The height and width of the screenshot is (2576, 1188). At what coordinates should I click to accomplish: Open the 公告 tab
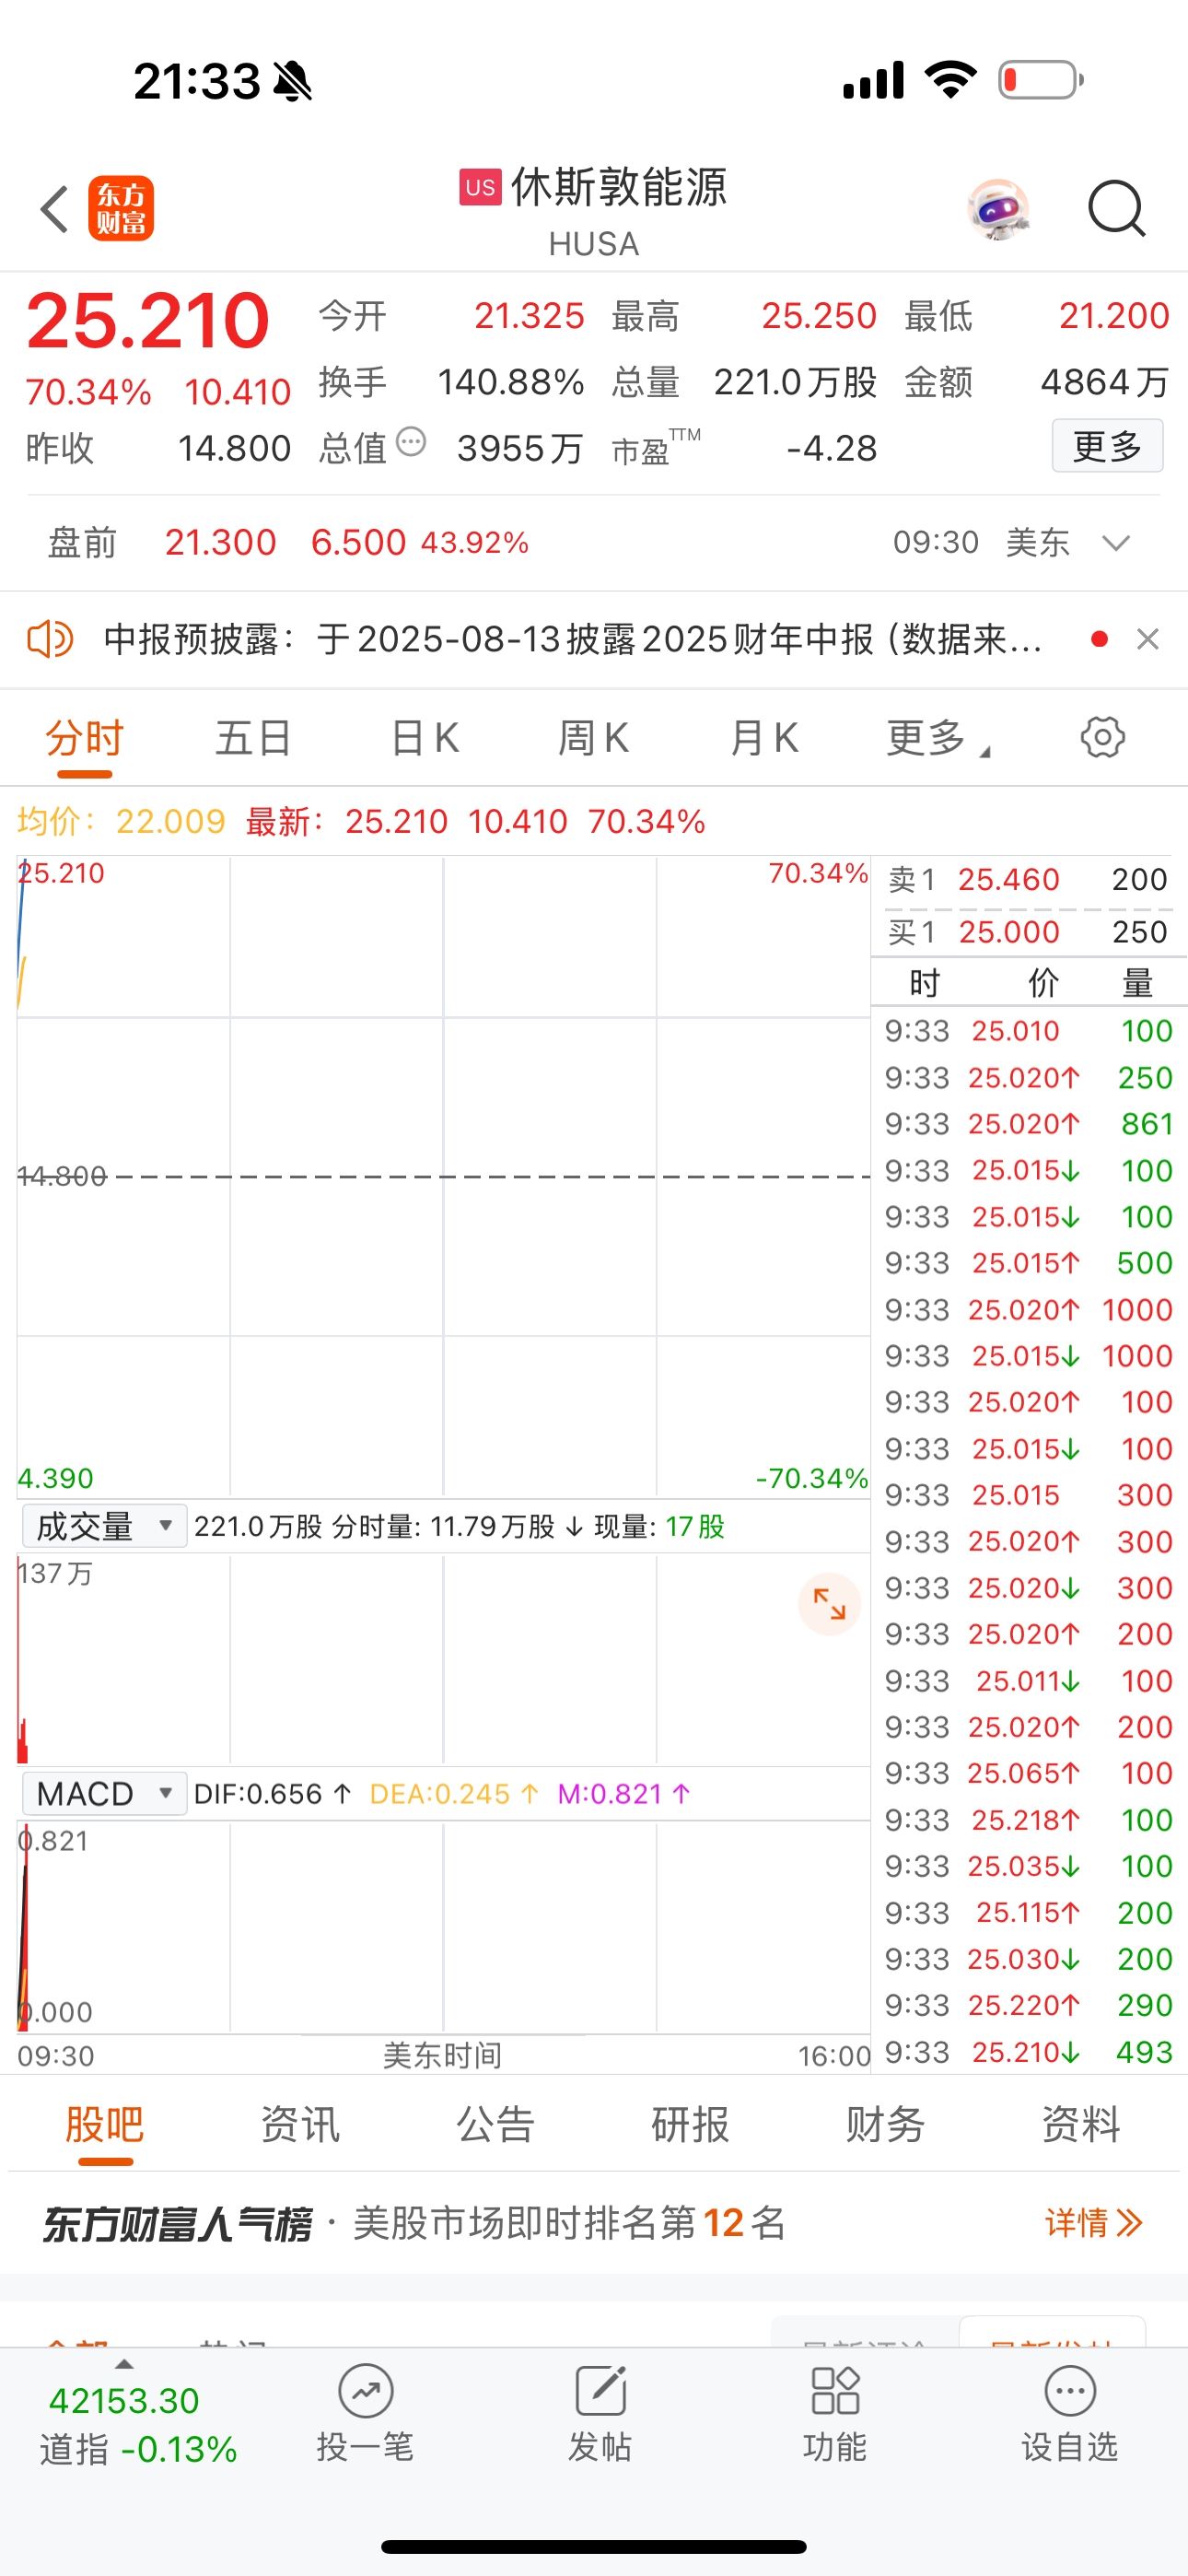pyautogui.click(x=496, y=2124)
